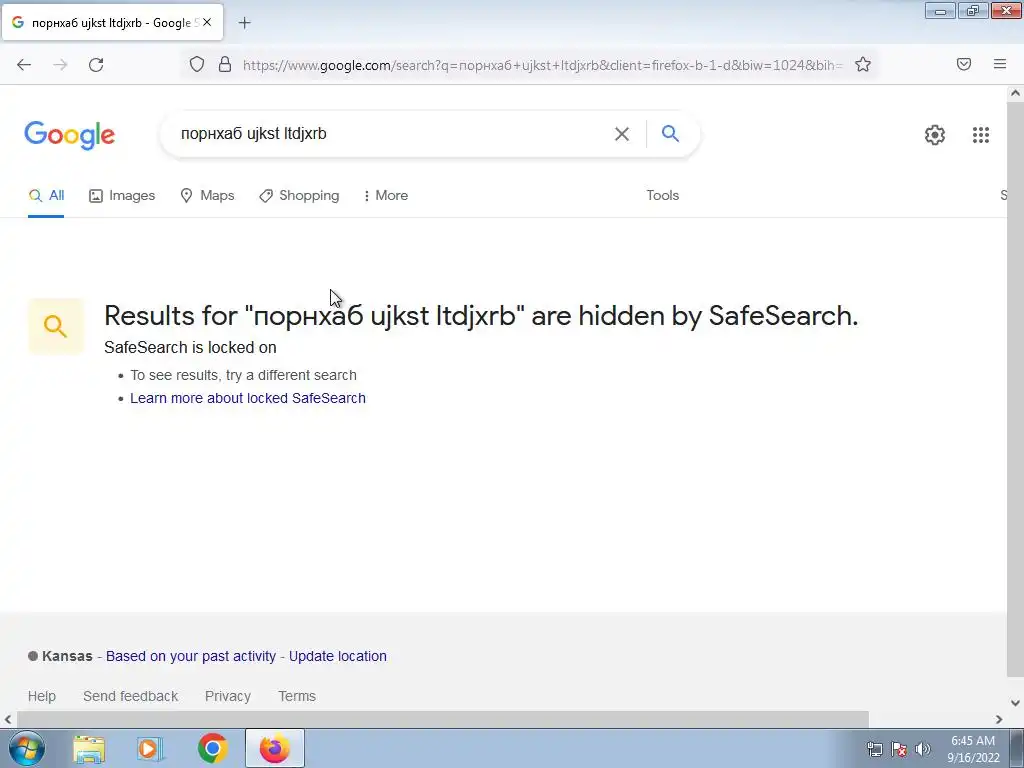Close the Google search tab

click(x=207, y=22)
